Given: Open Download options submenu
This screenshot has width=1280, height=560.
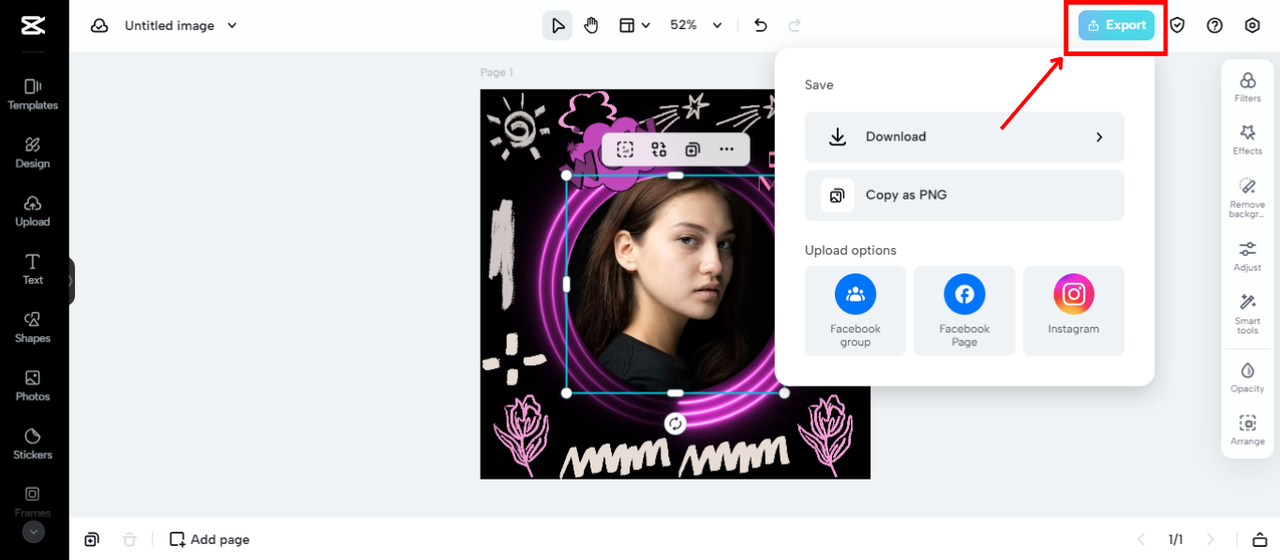Looking at the screenshot, I should coord(964,137).
